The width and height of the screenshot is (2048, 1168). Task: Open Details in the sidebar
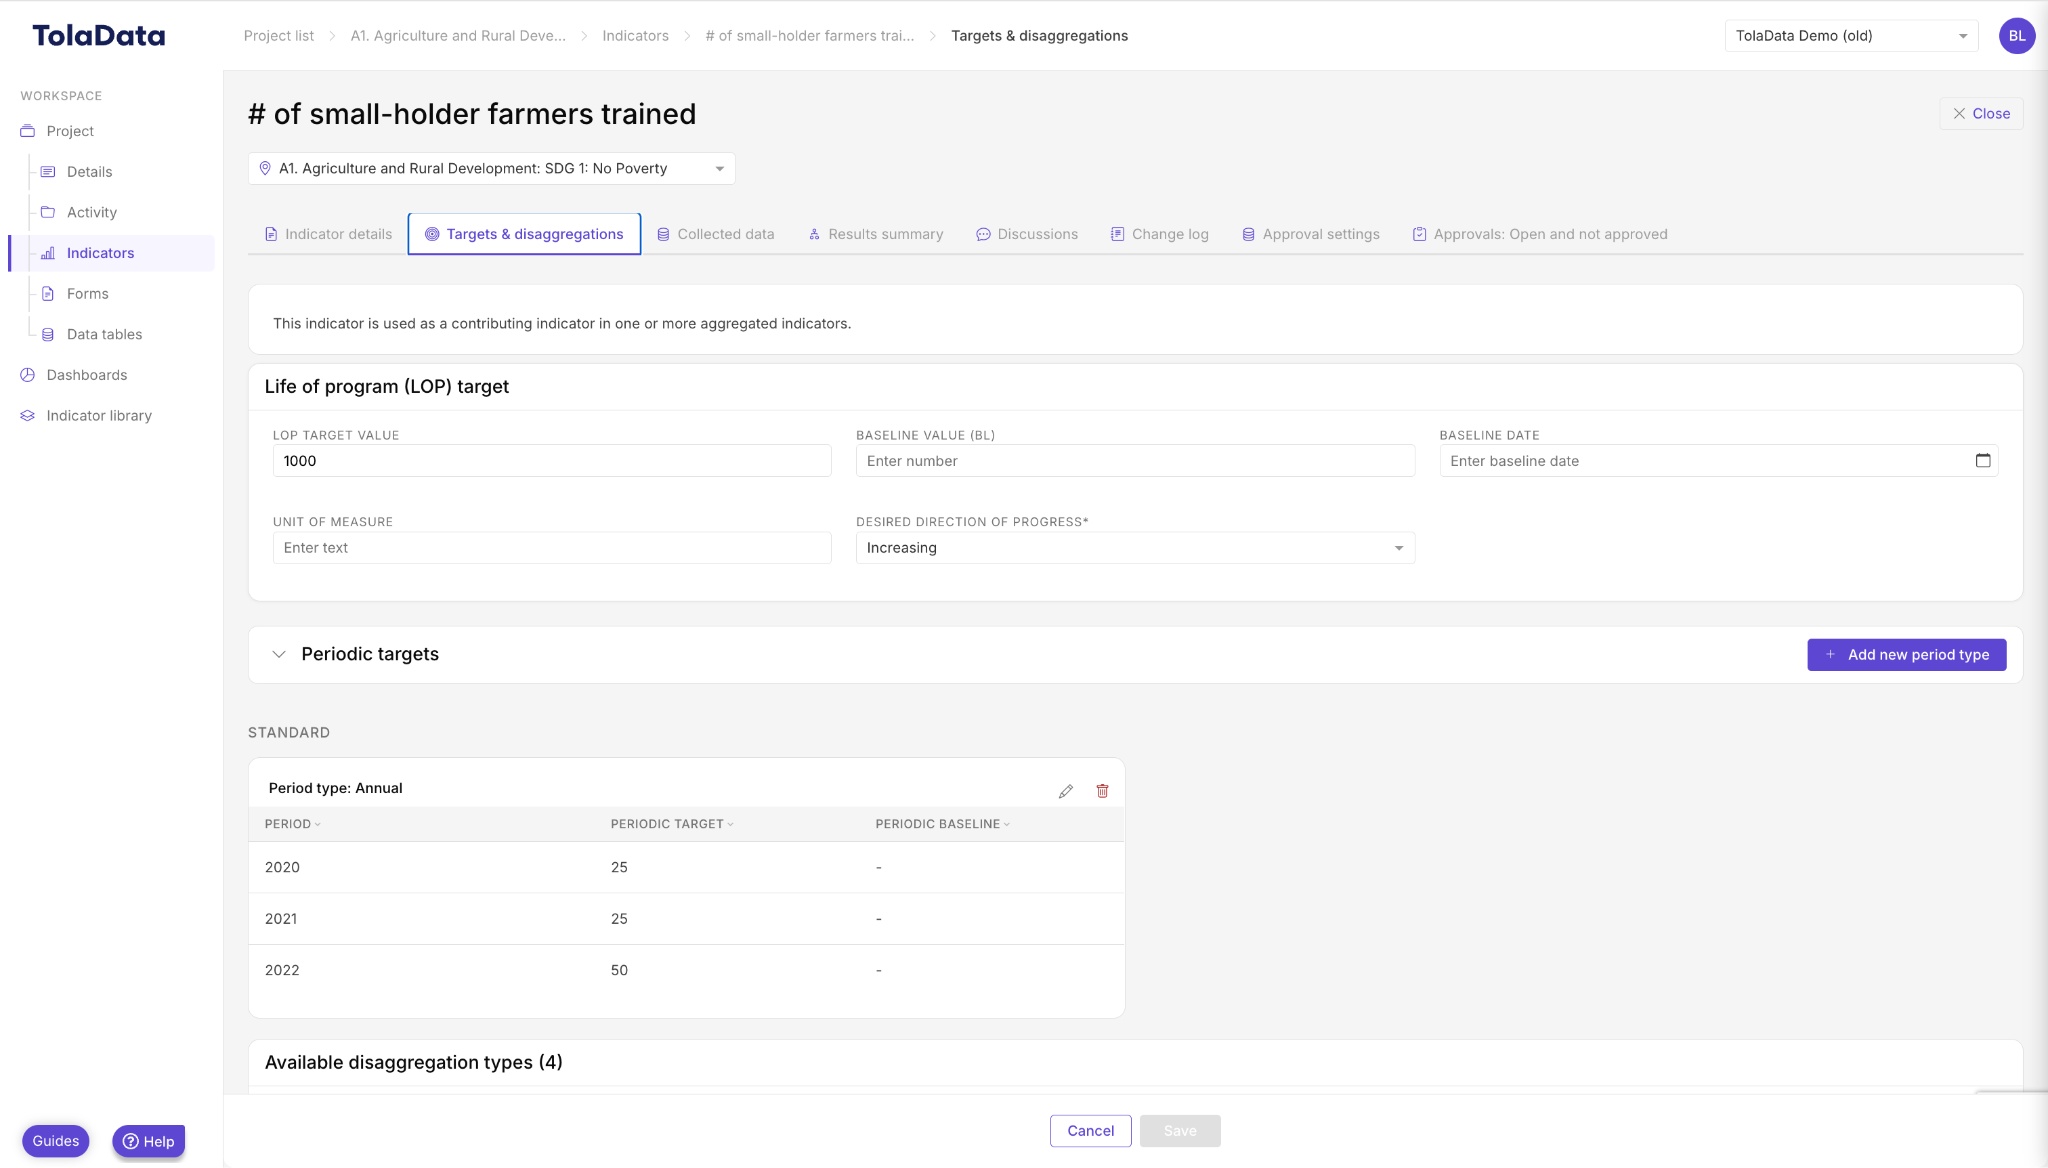pos(89,172)
